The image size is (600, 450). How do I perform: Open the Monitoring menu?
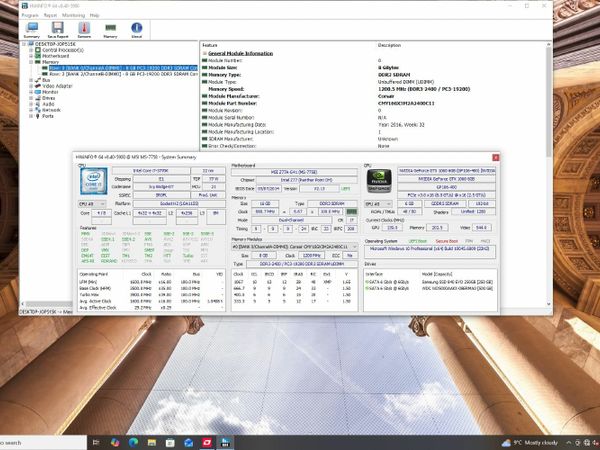tap(71, 16)
